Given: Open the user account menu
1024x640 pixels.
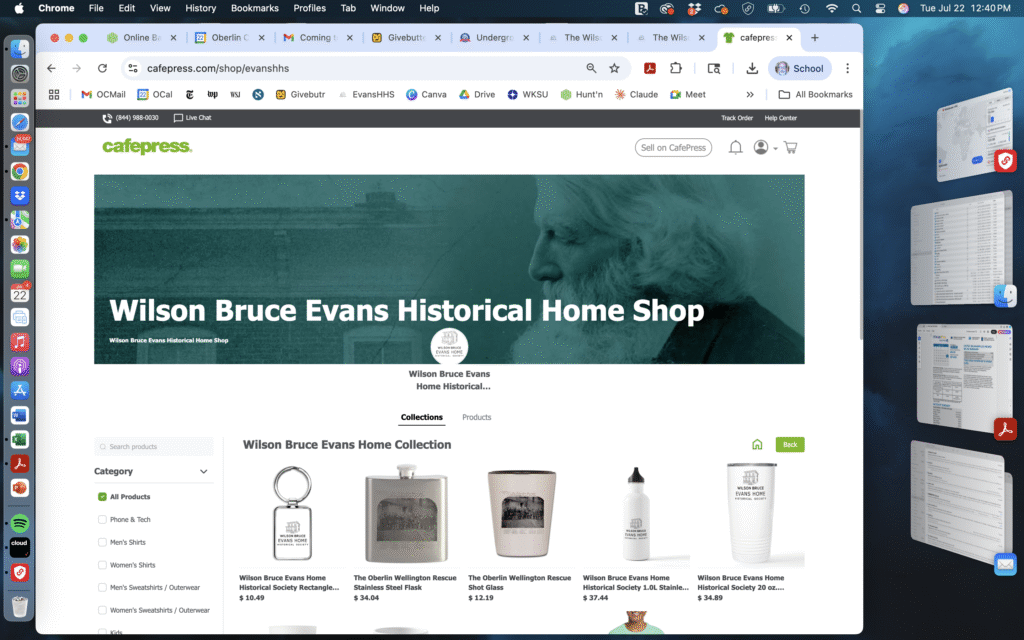Looking at the screenshot, I should tap(764, 148).
